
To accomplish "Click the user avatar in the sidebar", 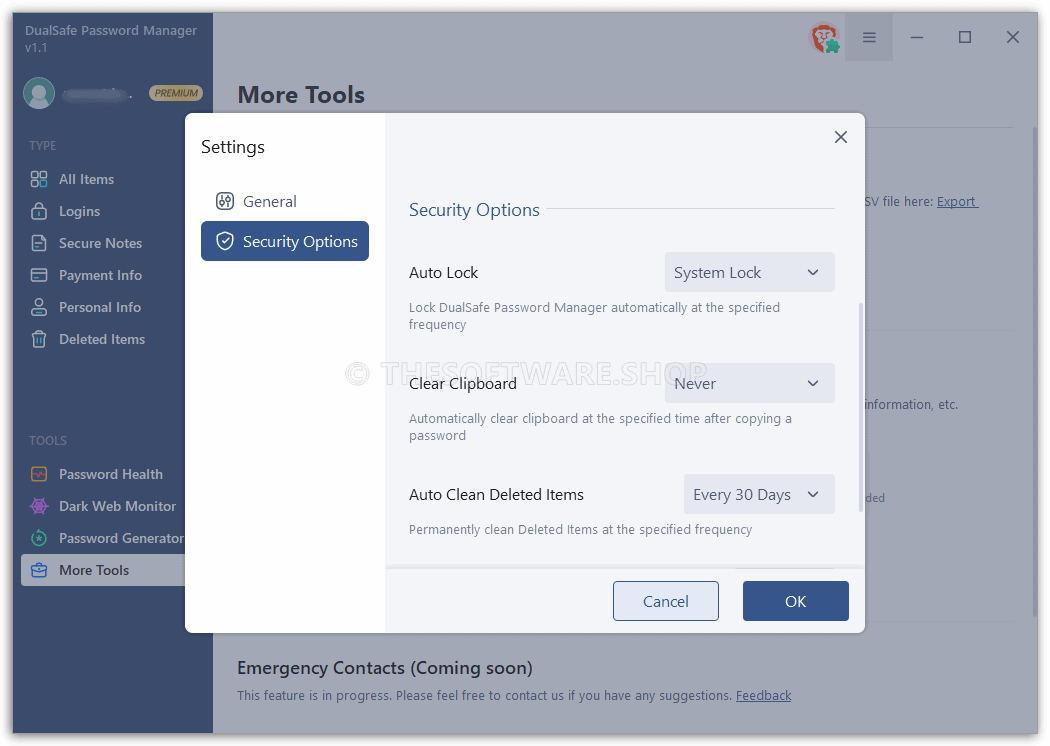I will point(39,93).
